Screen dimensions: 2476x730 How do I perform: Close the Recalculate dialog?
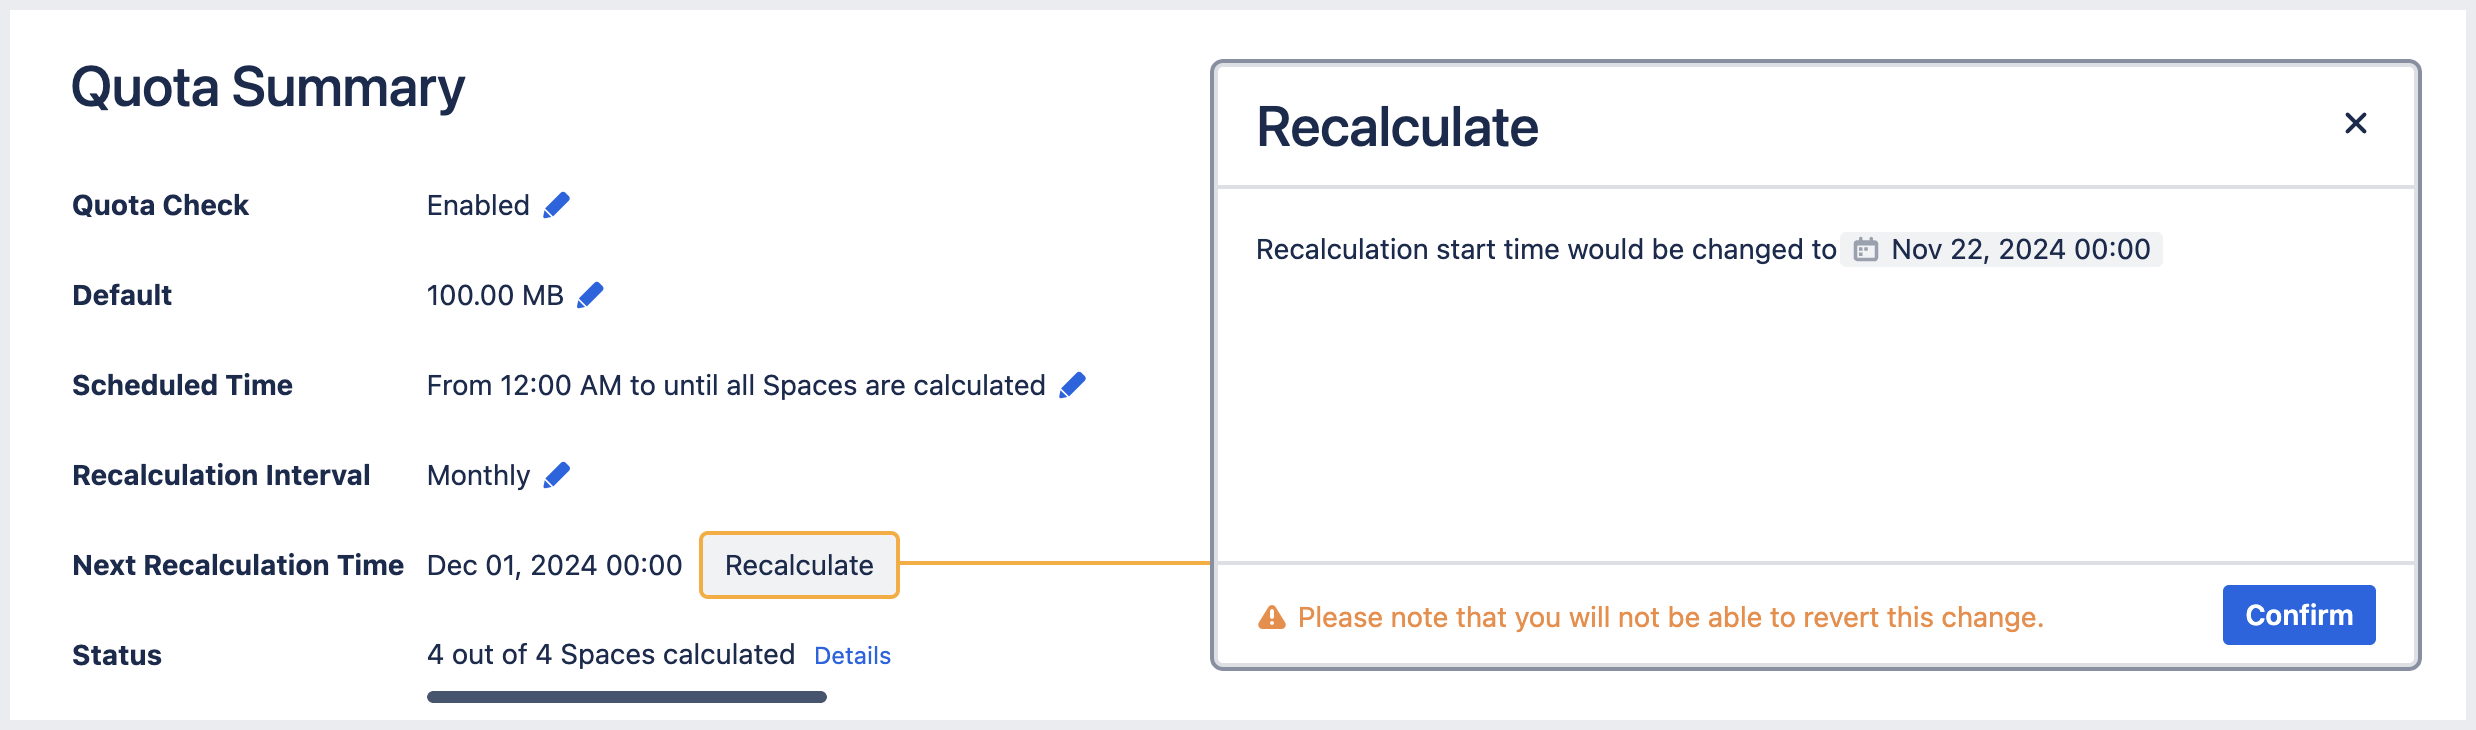(x=2356, y=123)
